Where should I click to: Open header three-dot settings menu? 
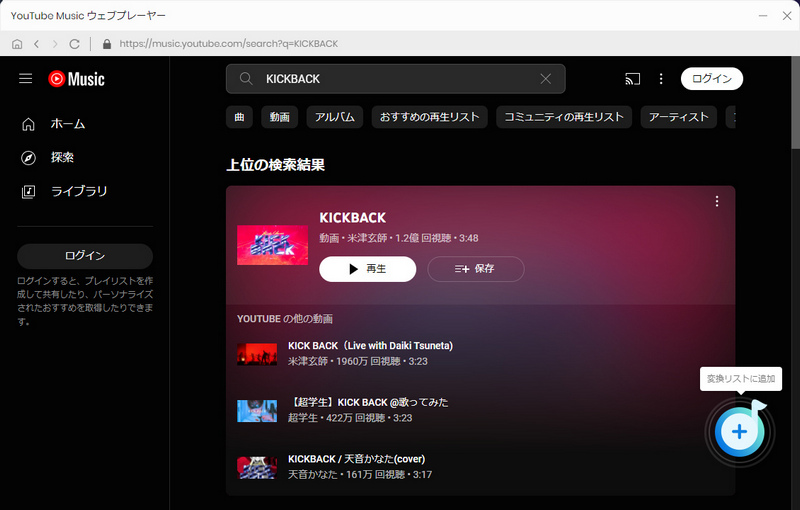pos(661,79)
